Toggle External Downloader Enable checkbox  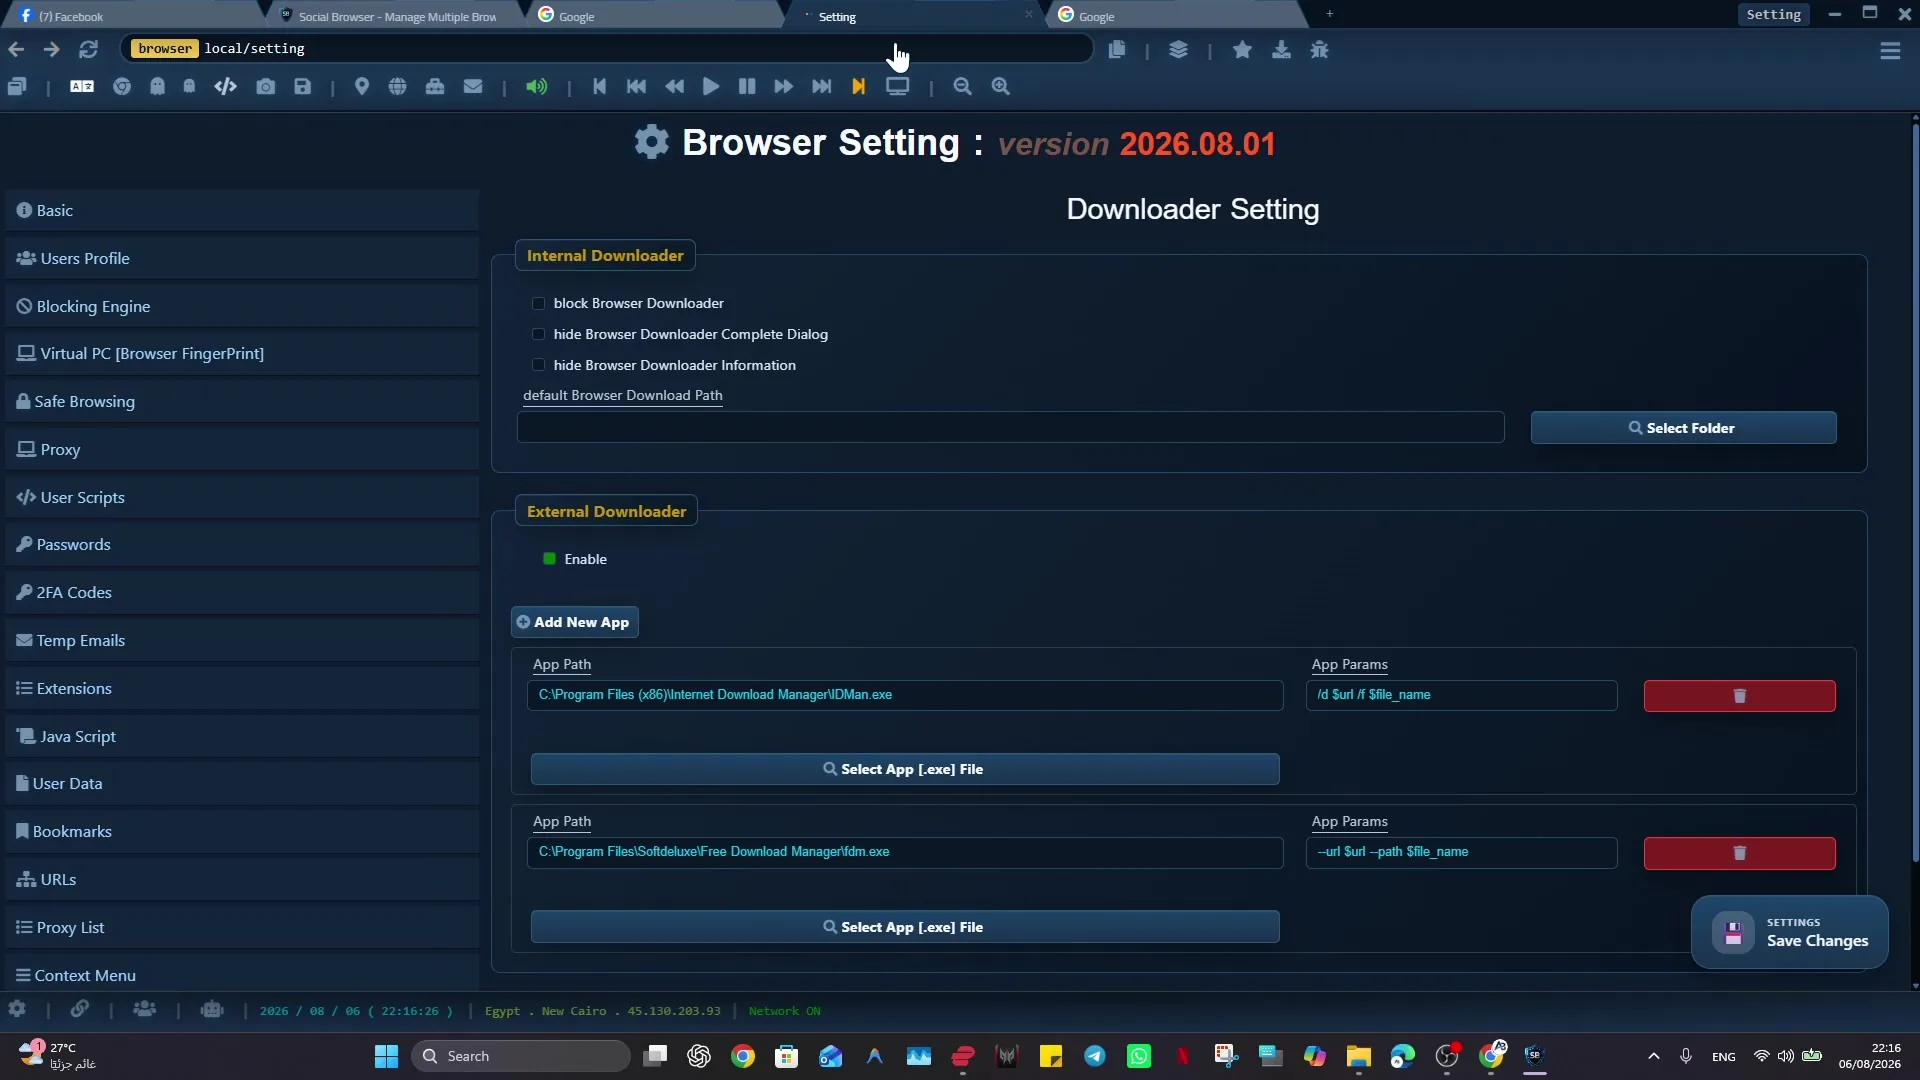click(549, 559)
